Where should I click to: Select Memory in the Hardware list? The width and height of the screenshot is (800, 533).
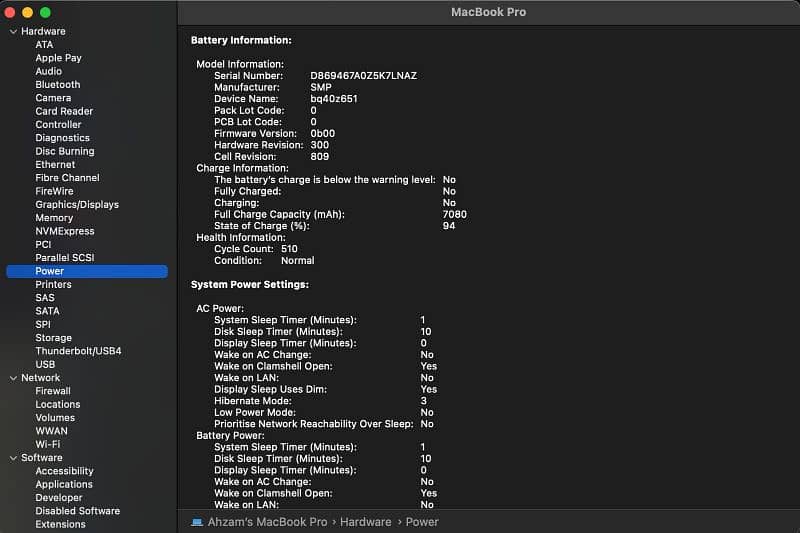(x=54, y=218)
